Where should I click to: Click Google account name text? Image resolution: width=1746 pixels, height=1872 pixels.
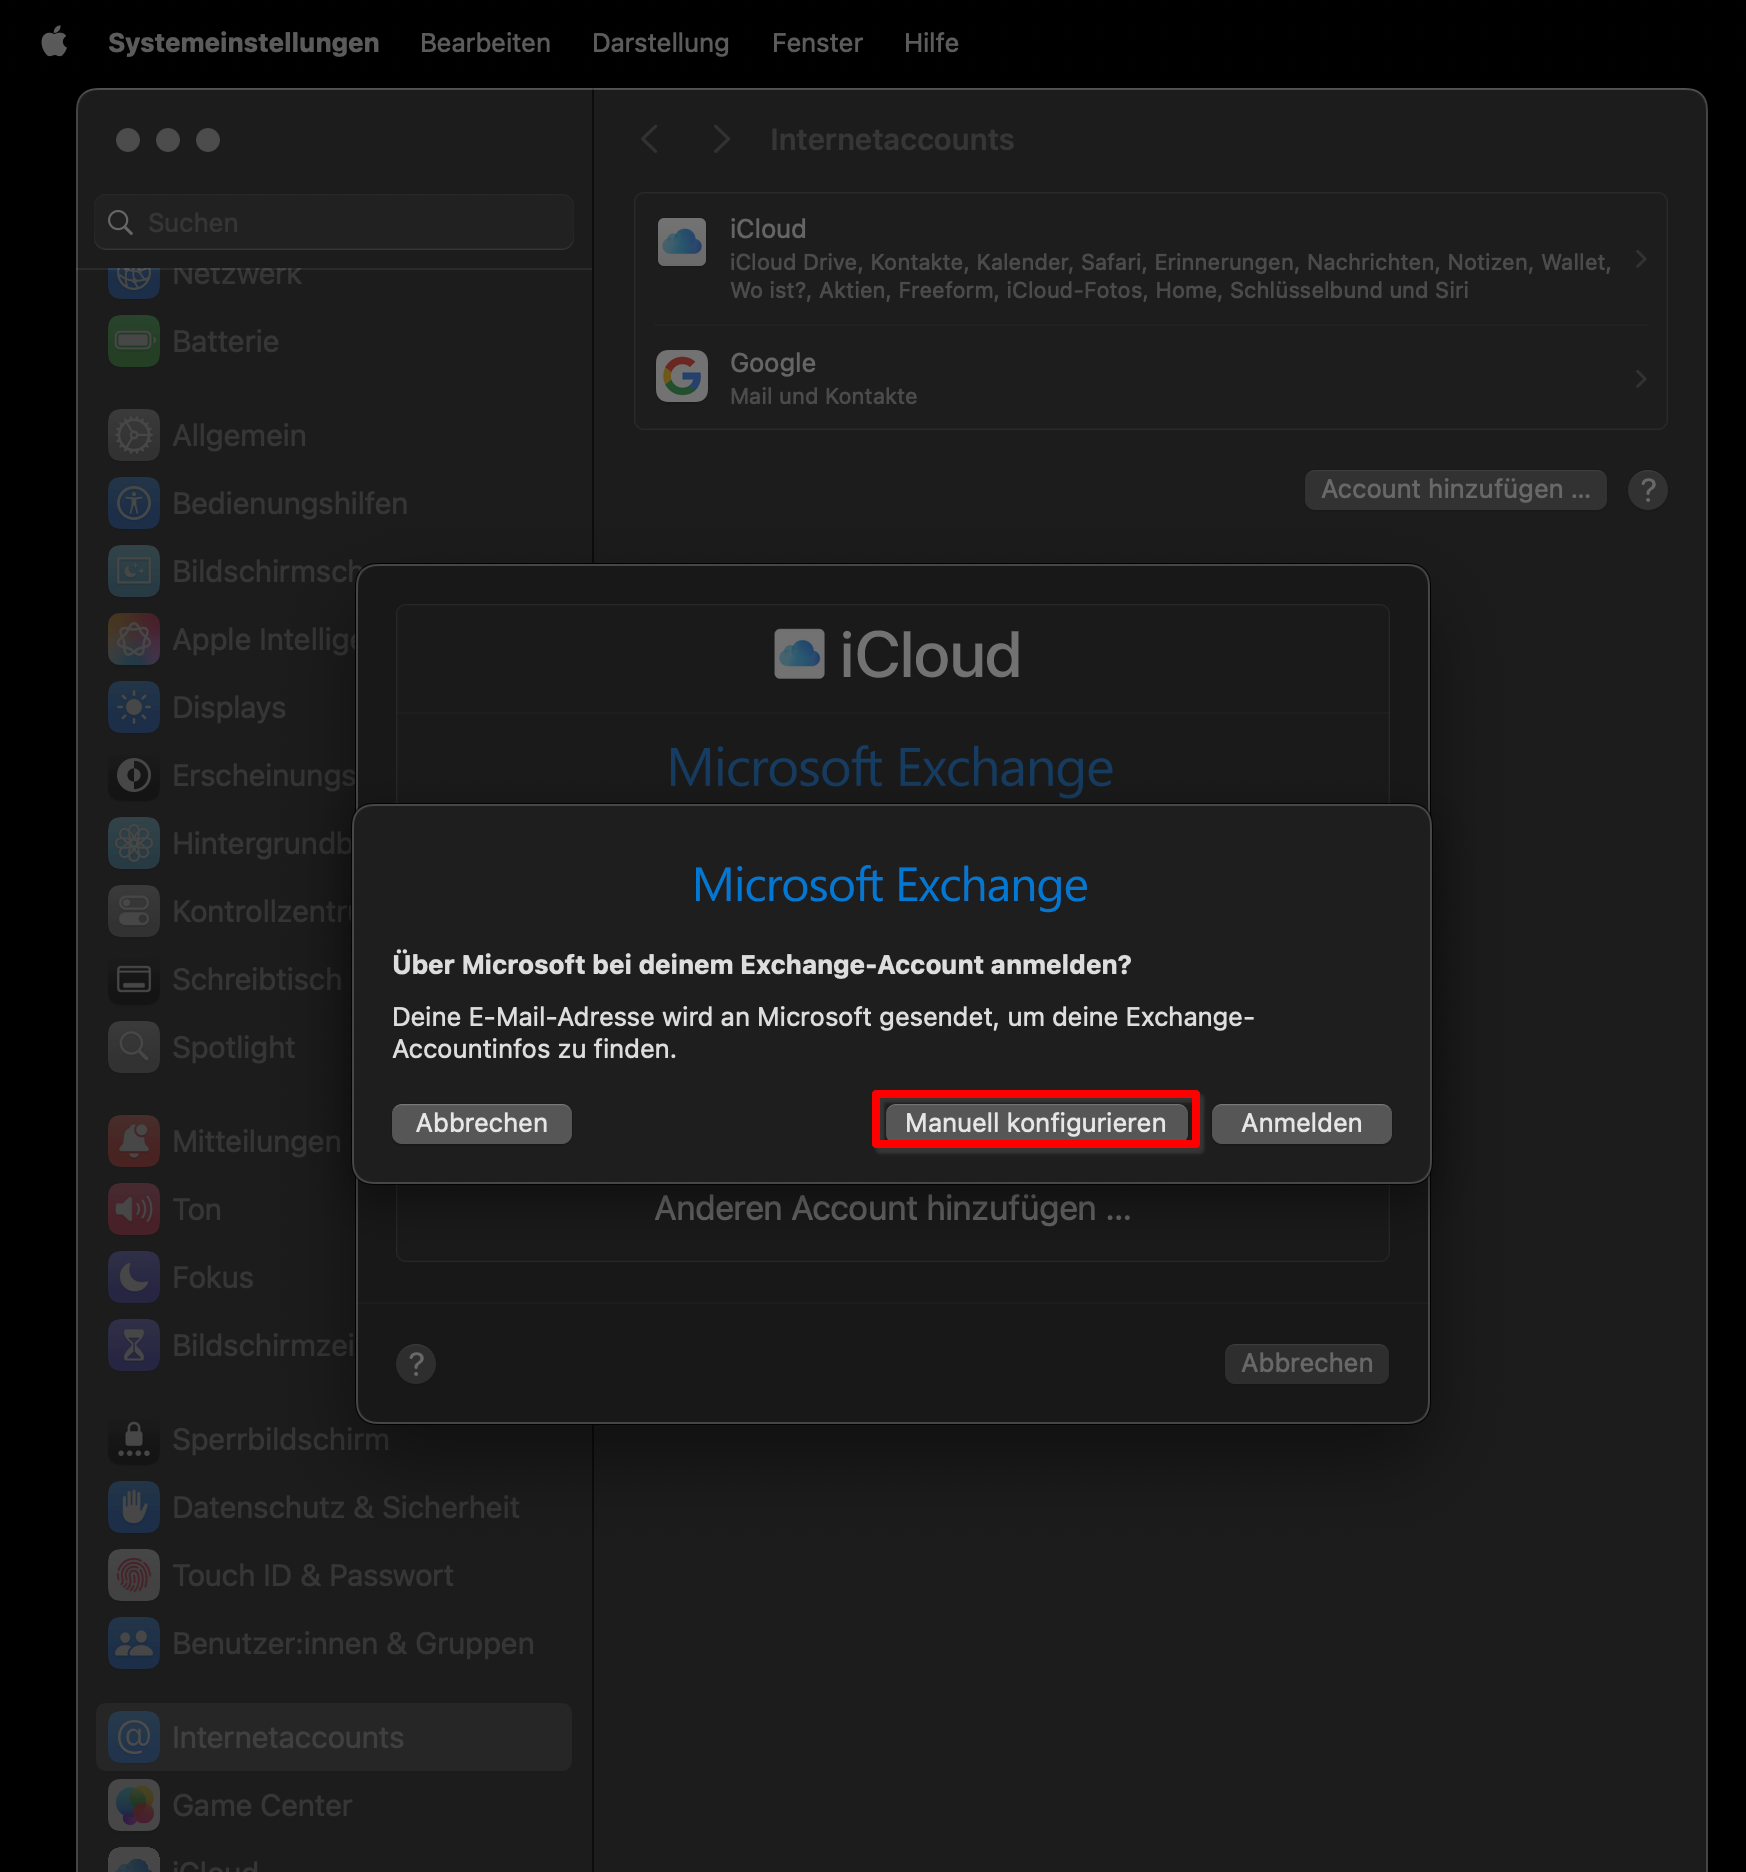click(773, 362)
